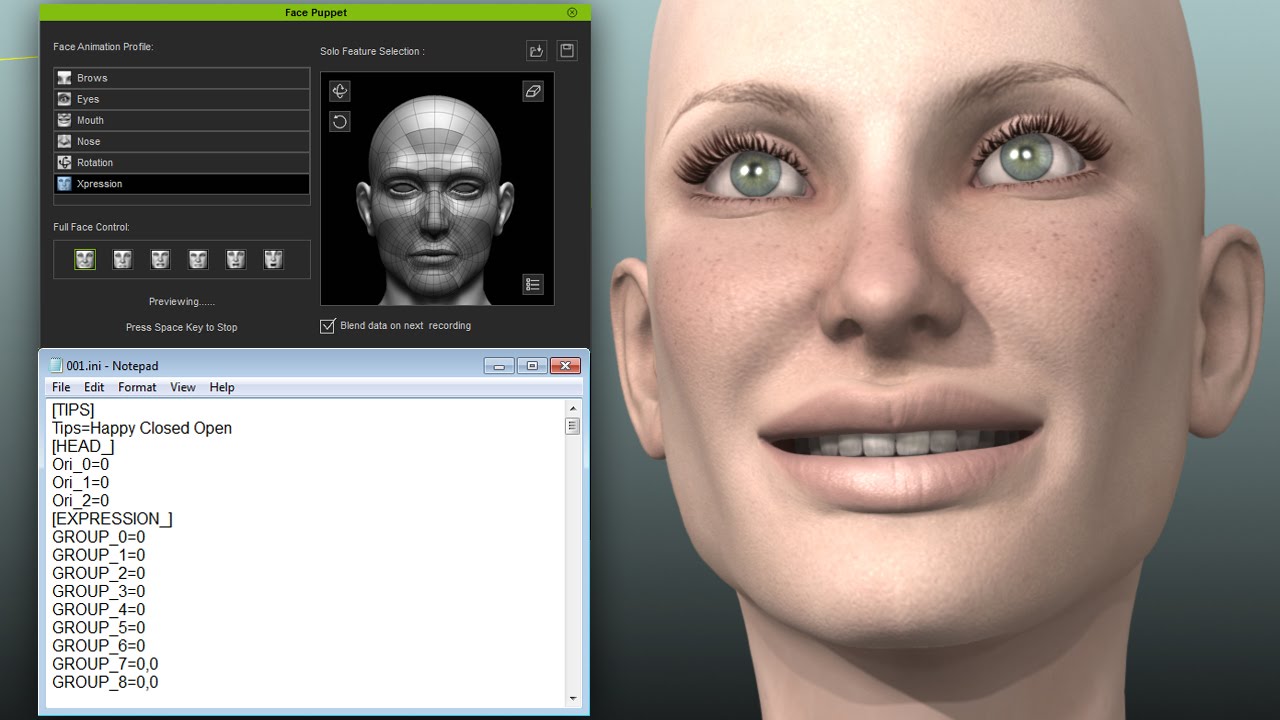This screenshot has height=720, width=1280.
Task: Open the Edit menu in Notepad
Action: 94,387
